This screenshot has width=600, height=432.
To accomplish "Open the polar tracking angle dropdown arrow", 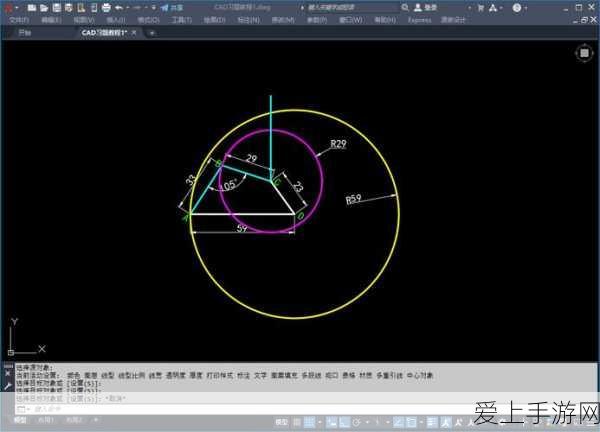I will [367, 422].
